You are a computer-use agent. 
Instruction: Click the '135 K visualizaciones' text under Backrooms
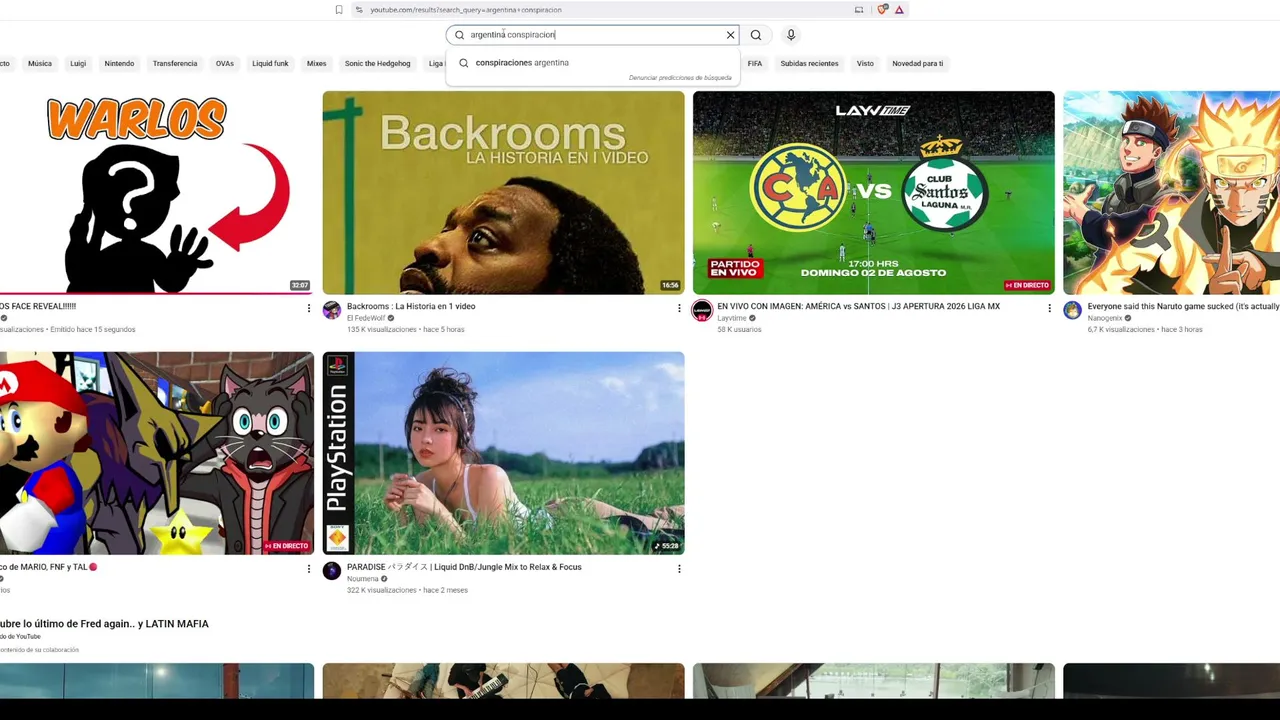pyautogui.click(x=381, y=329)
